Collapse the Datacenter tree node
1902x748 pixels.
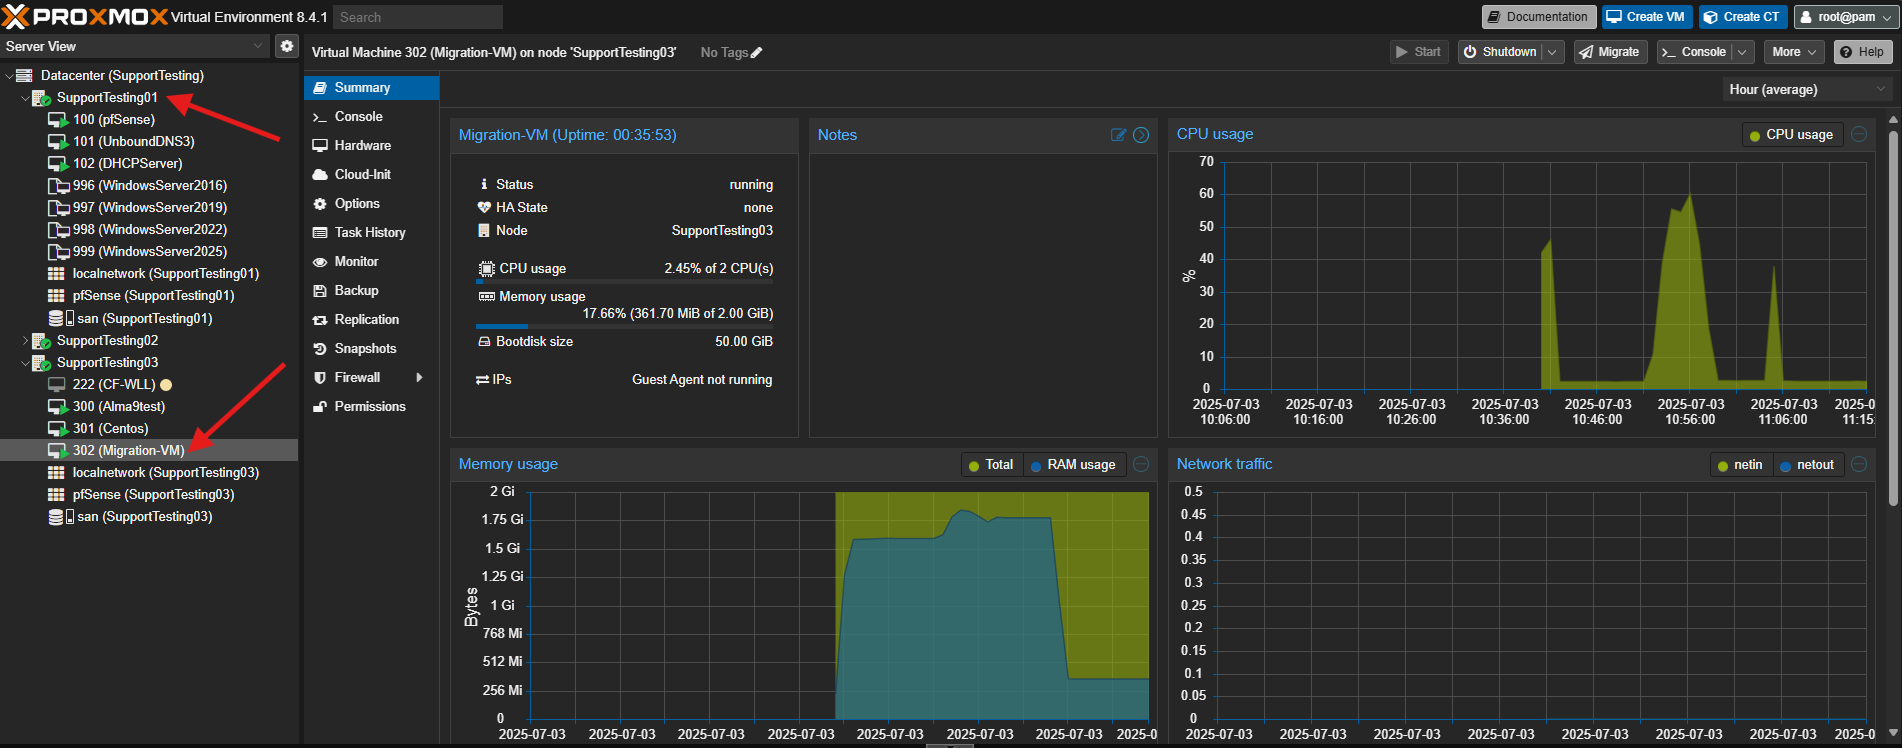[9, 76]
